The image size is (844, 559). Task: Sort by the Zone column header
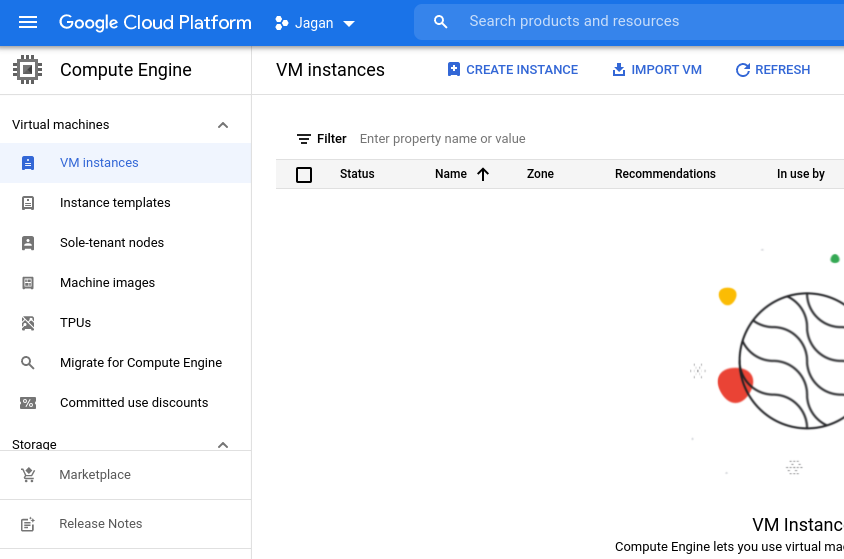[x=540, y=174]
